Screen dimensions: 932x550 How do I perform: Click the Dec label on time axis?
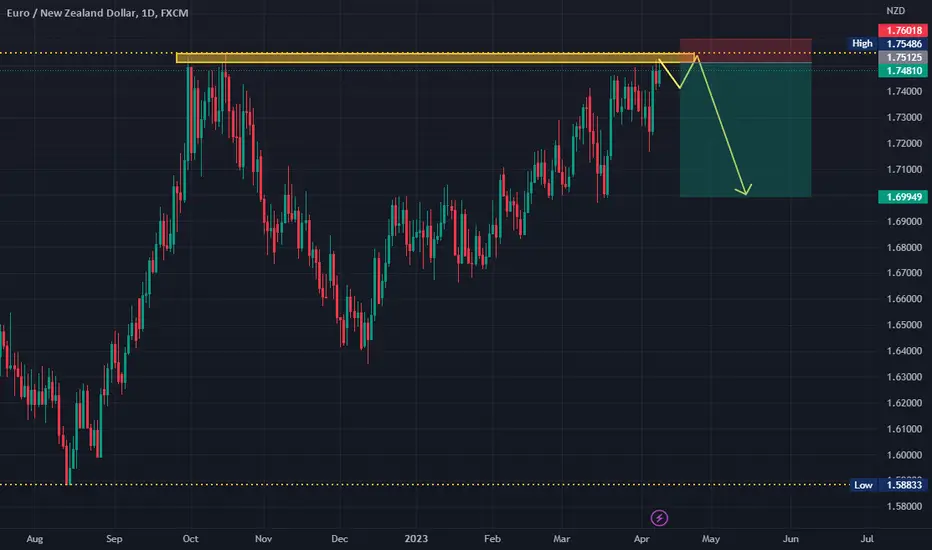click(339, 539)
